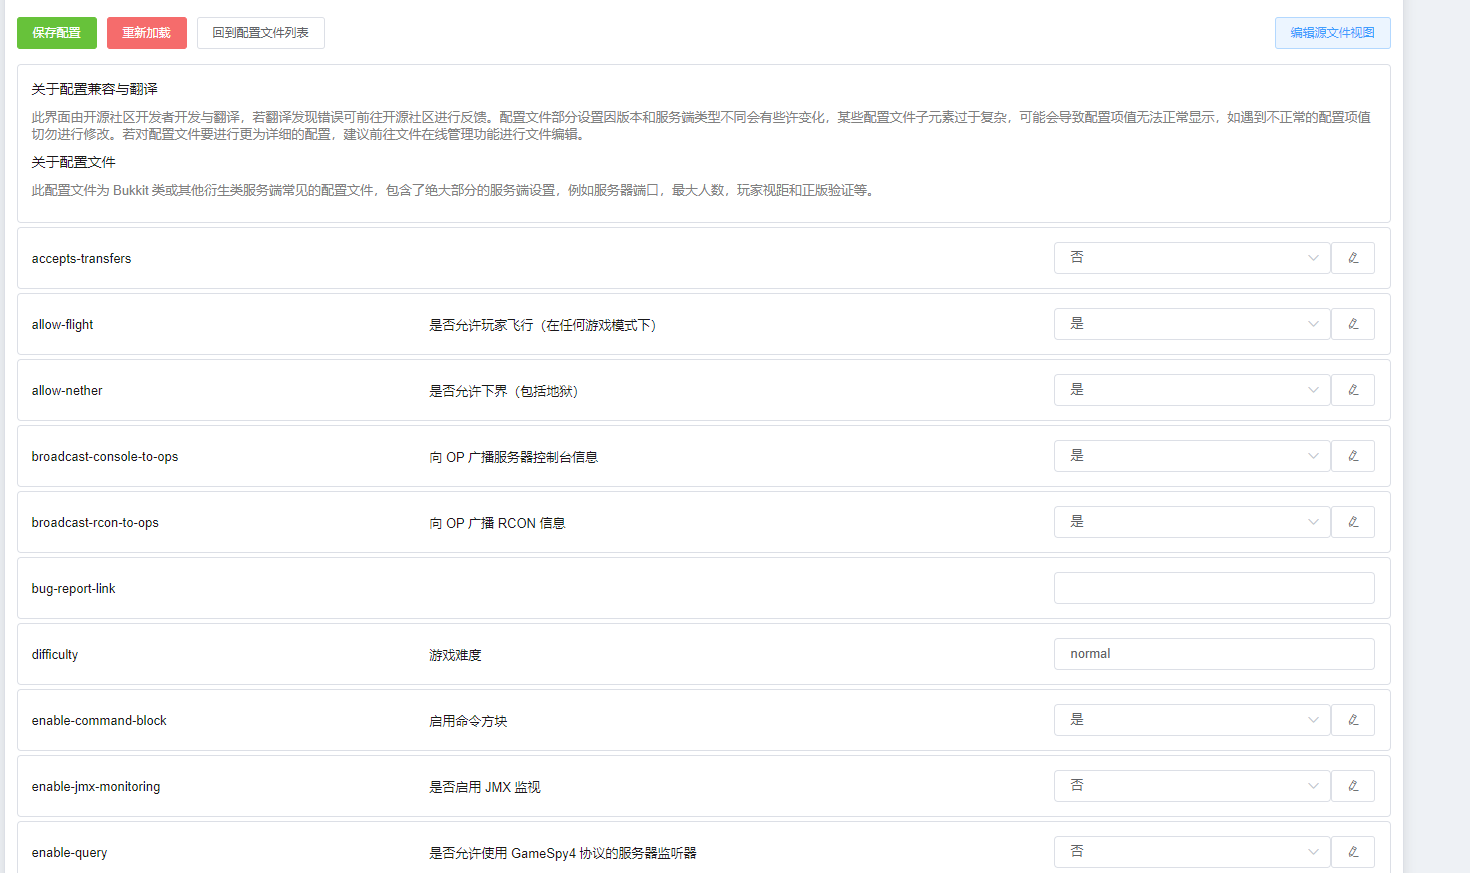Focus the bug-report-link text field
The width and height of the screenshot is (1470, 873).
tap(1213, 588)
